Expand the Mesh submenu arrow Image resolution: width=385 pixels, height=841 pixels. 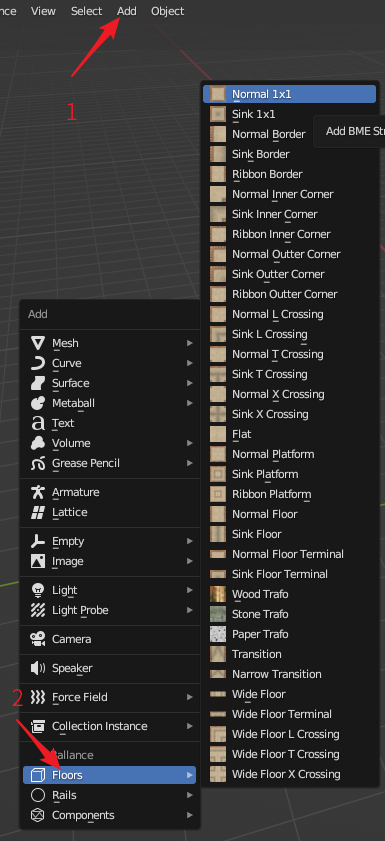click(x=189, y=343)
